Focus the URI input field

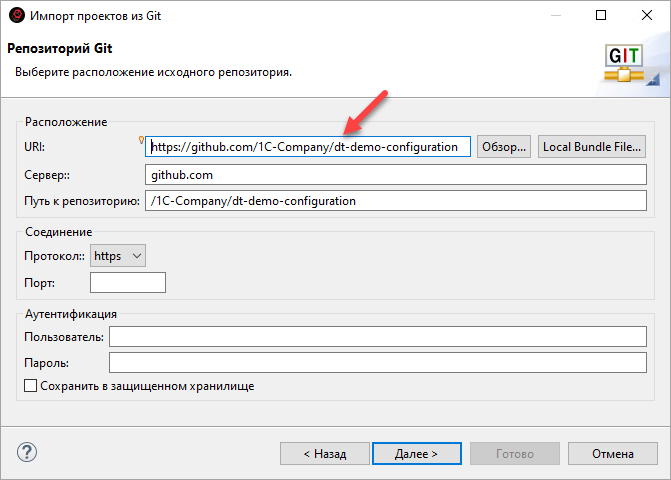click(x=308, y=147)
